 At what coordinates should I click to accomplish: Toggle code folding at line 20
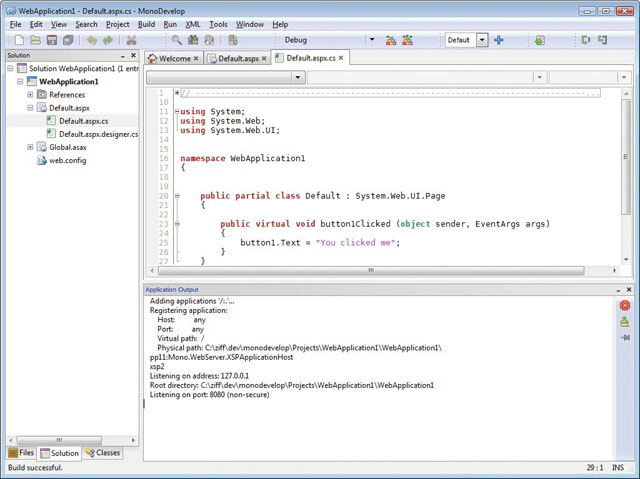177,196
